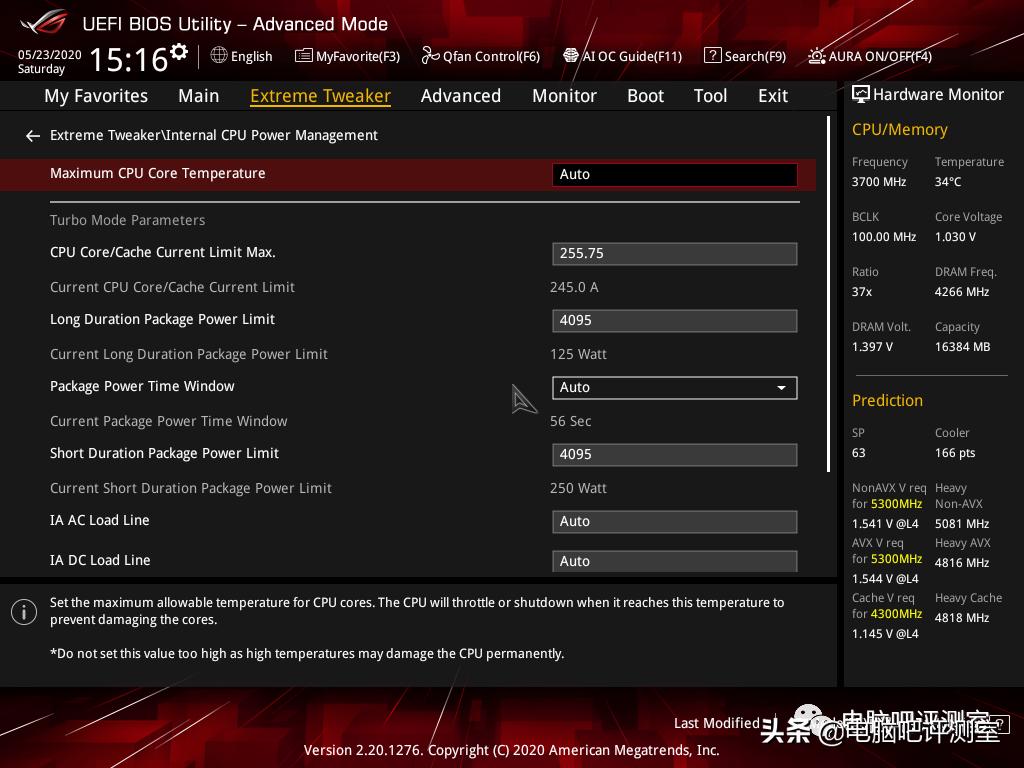
Task: Click the 16384 MB capacity value
Action: [962, 347]
